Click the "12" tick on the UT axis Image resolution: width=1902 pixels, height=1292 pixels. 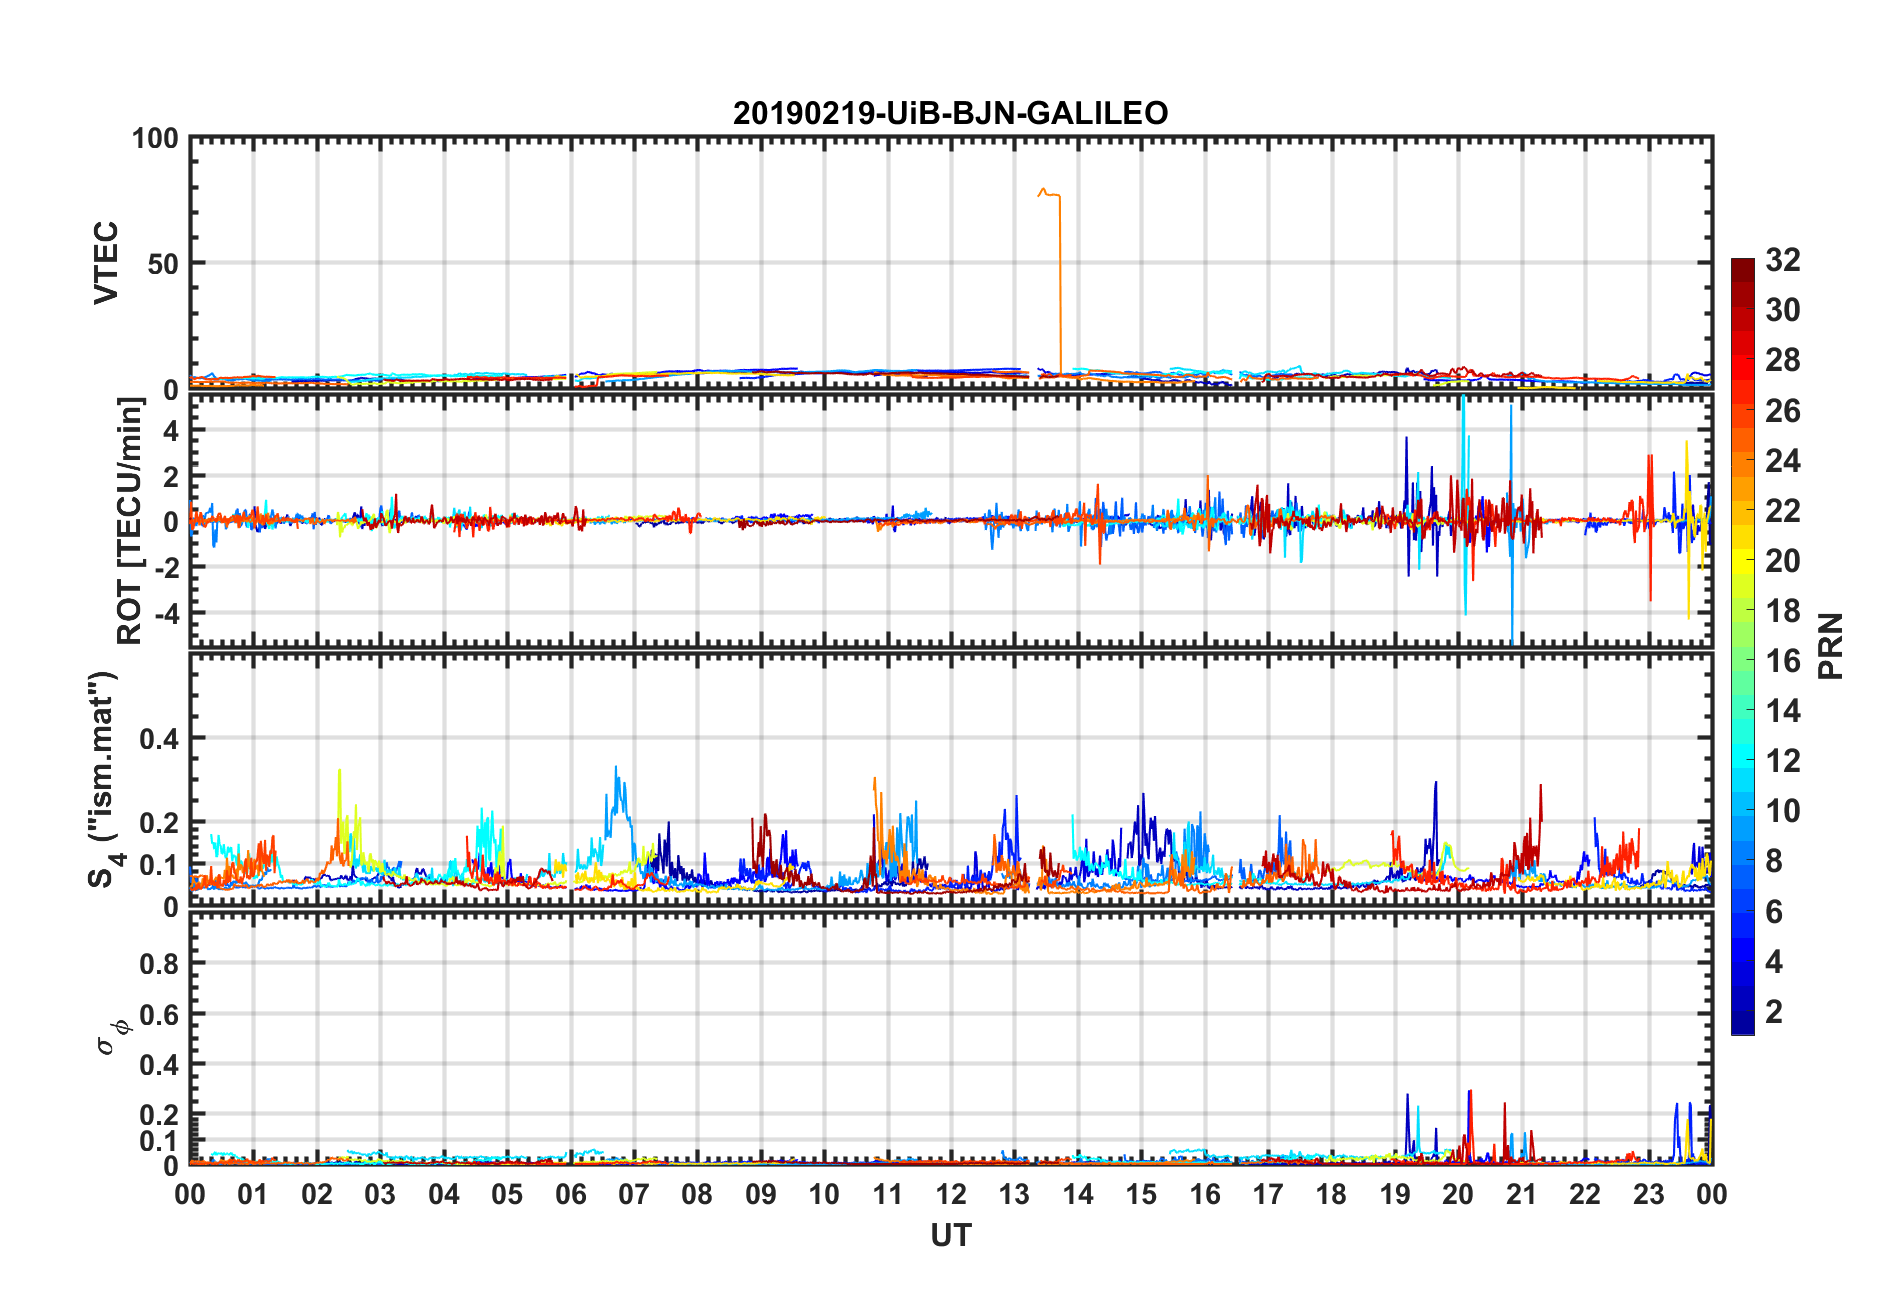951,1195
